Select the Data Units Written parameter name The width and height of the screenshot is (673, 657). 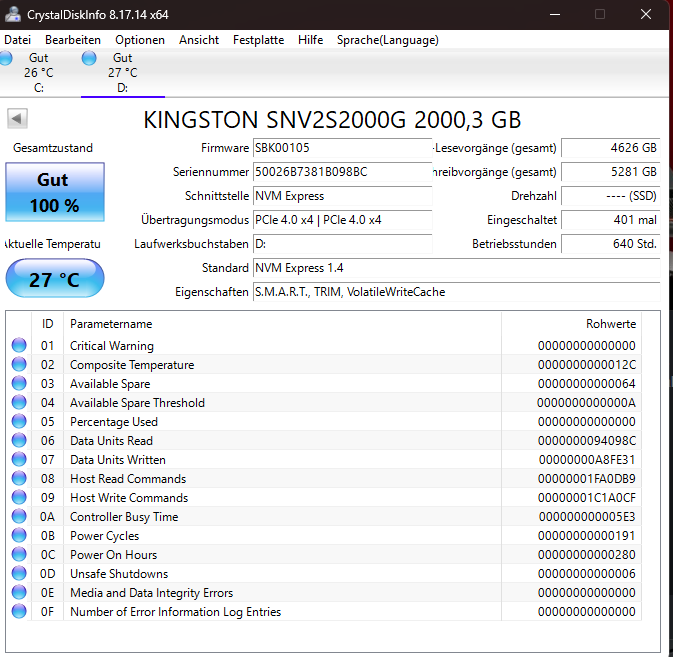(118, 460)
